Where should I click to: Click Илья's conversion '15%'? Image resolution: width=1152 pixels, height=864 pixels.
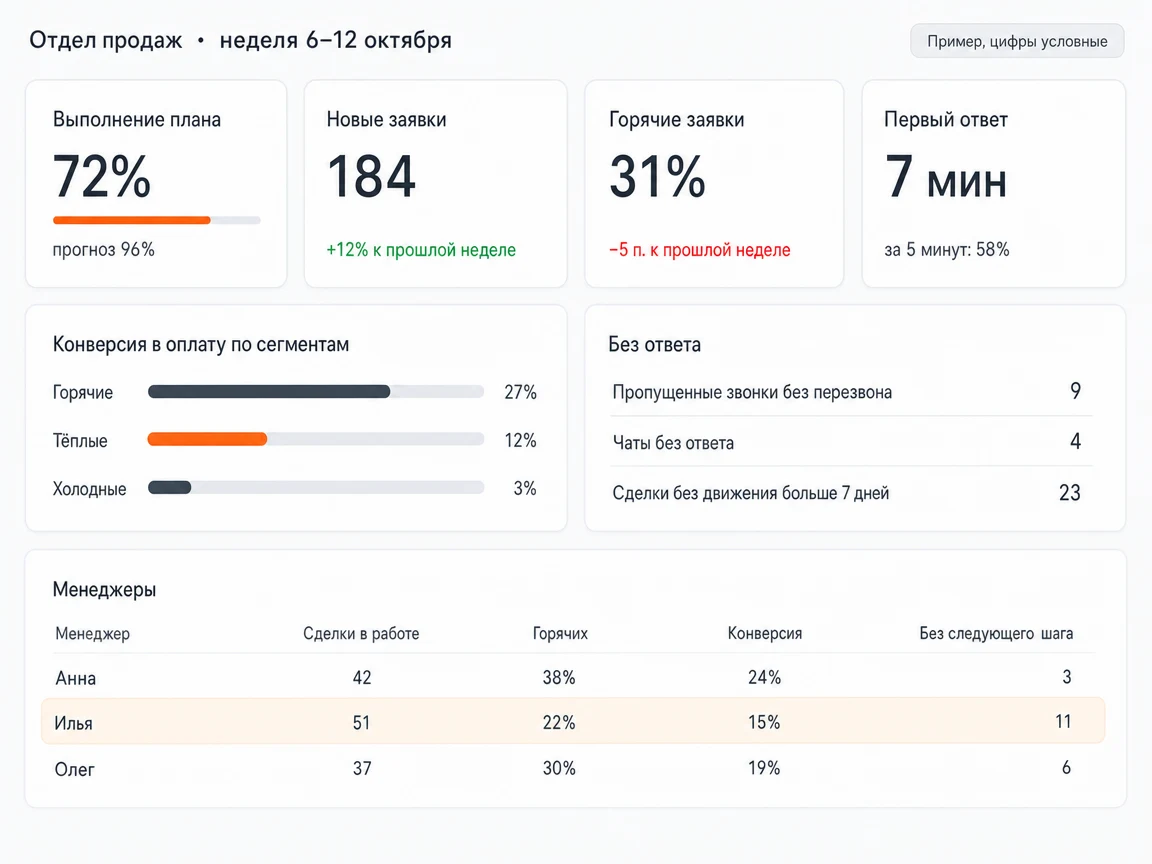pos(764,723)
